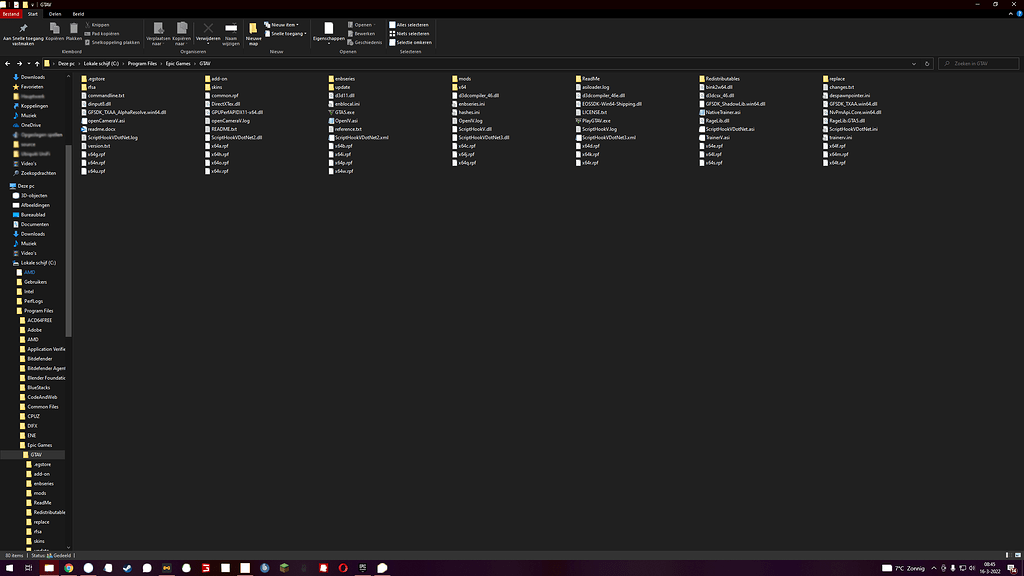This screenshot has width=1024, height=576.
Task: Switch to the Beeld ribbon tab
Action: (77, 14)
